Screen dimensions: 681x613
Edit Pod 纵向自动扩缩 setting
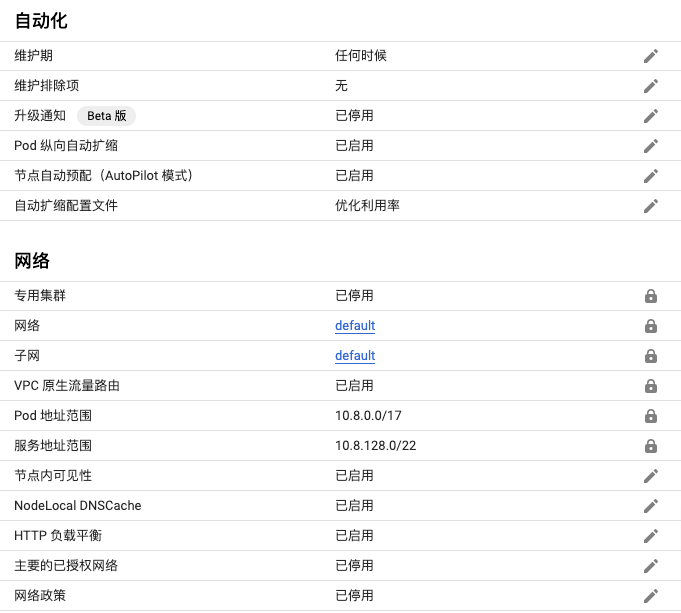coord(651,146)
